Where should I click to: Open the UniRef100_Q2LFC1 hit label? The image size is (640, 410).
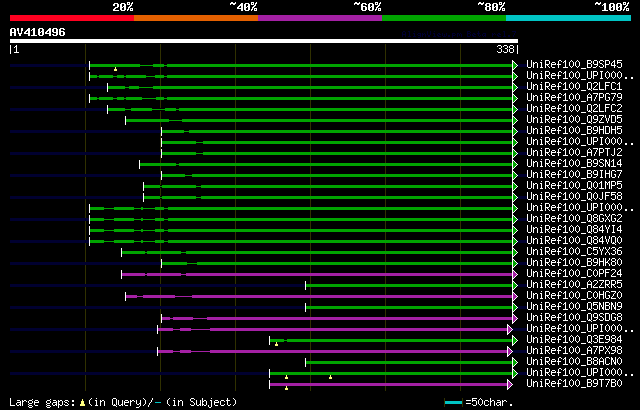click(x=574, y=86)
